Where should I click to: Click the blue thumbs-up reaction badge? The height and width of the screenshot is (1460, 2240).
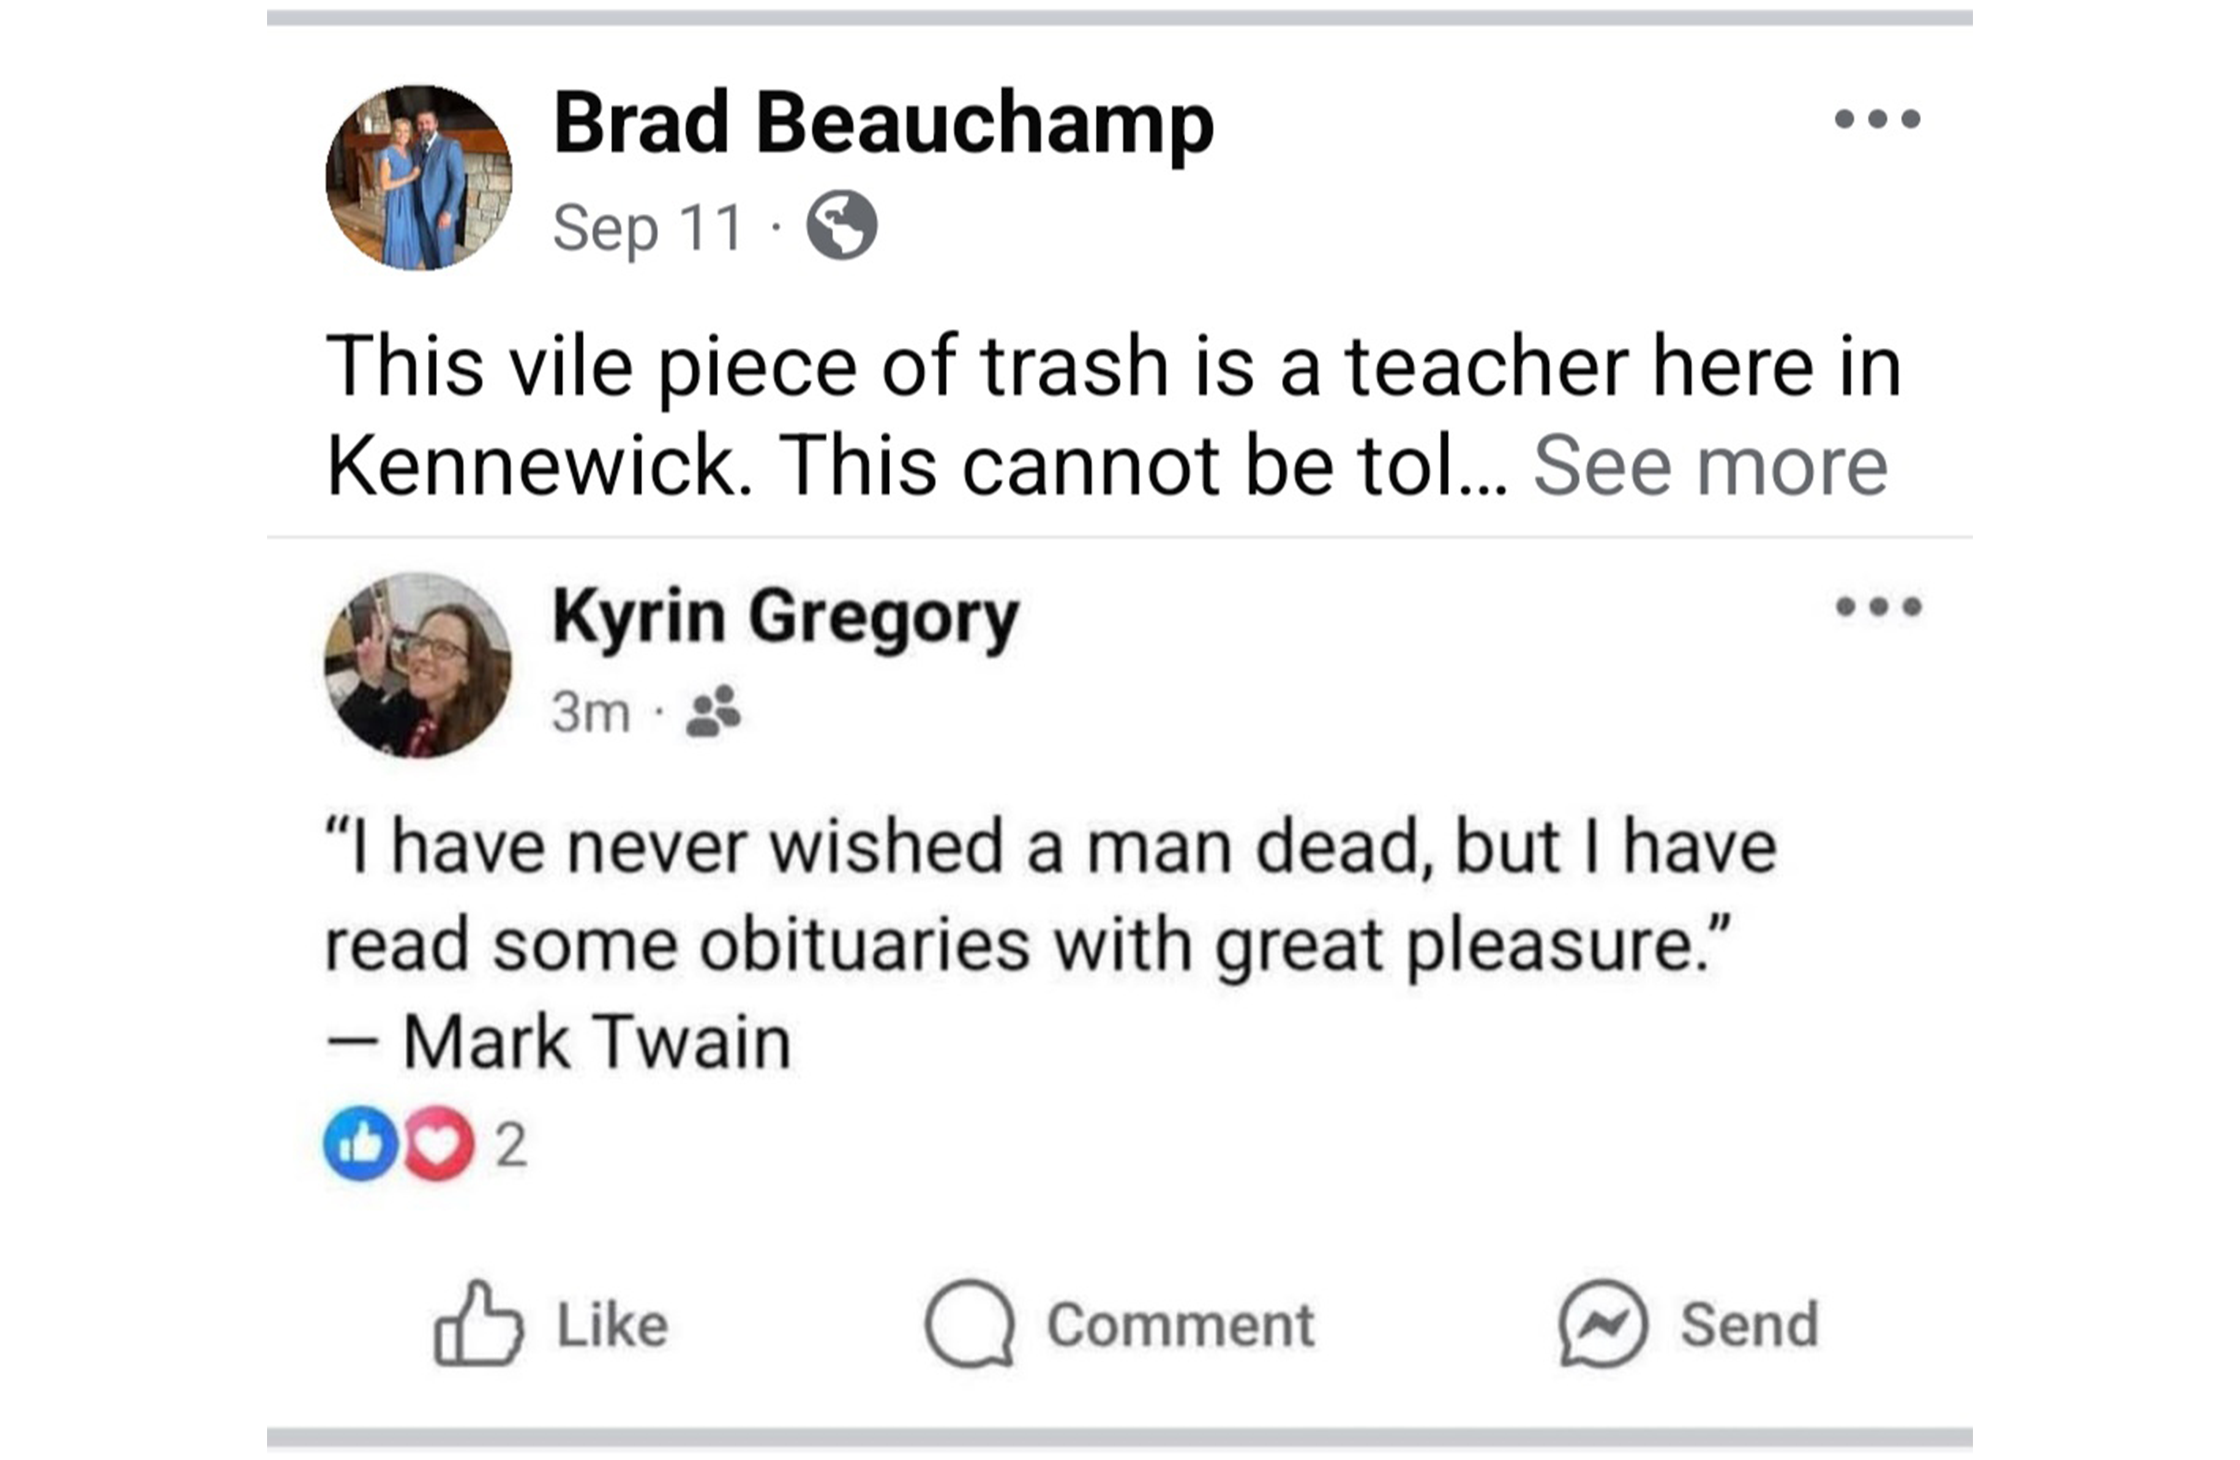click(360, 1144)
